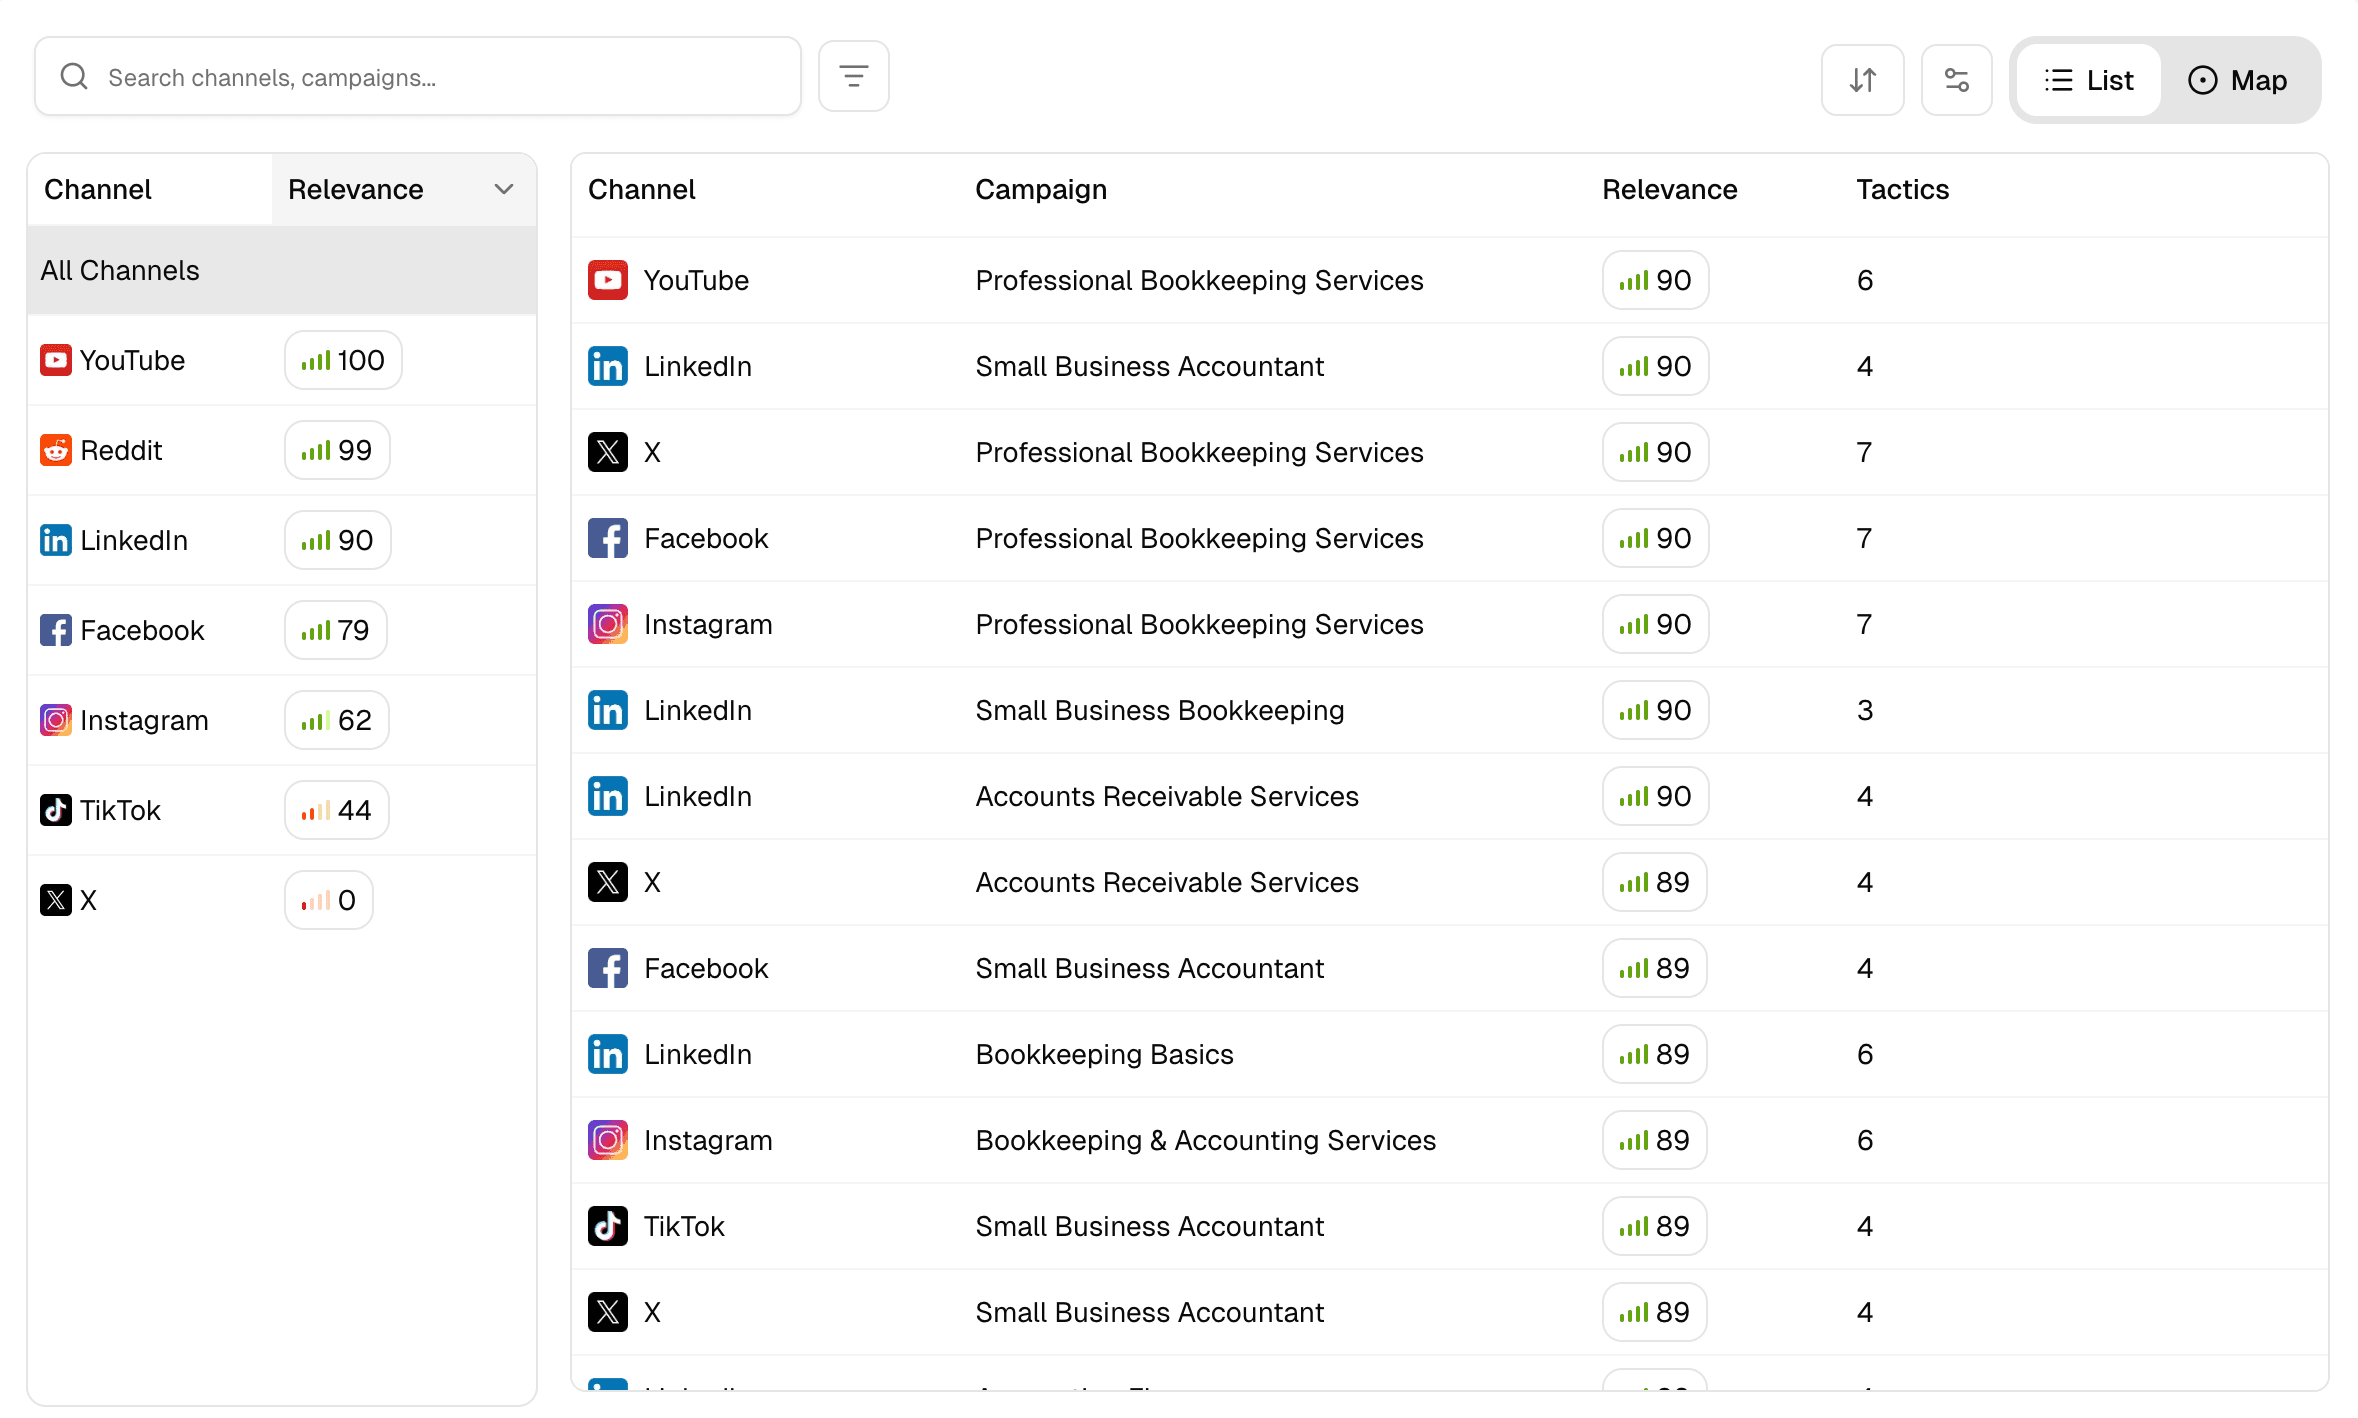Click the Channel column header
The width and height of the screenshot is (2358, 1418).
pos(641,189)
